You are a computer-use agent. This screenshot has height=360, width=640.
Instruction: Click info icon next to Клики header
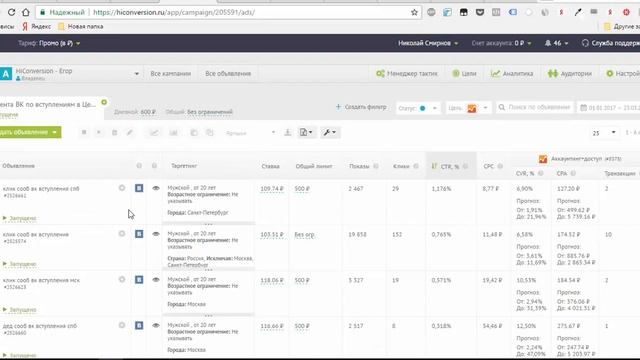[x=416, y=166]
